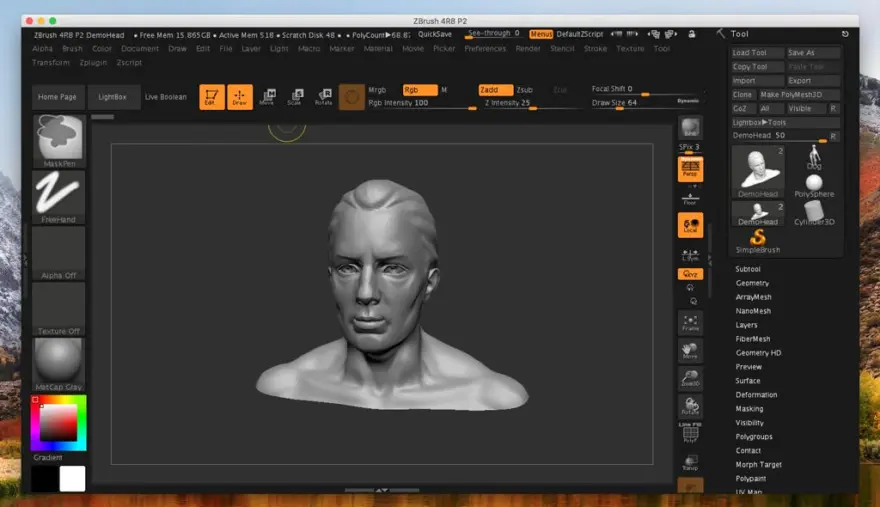Select the Dog tool thumbnail
This screenshot has height=507, width=880.
click(814, 158)
